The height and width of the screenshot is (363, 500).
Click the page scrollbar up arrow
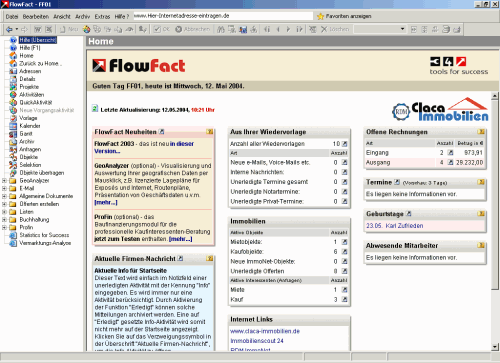(x=495, y=96)
